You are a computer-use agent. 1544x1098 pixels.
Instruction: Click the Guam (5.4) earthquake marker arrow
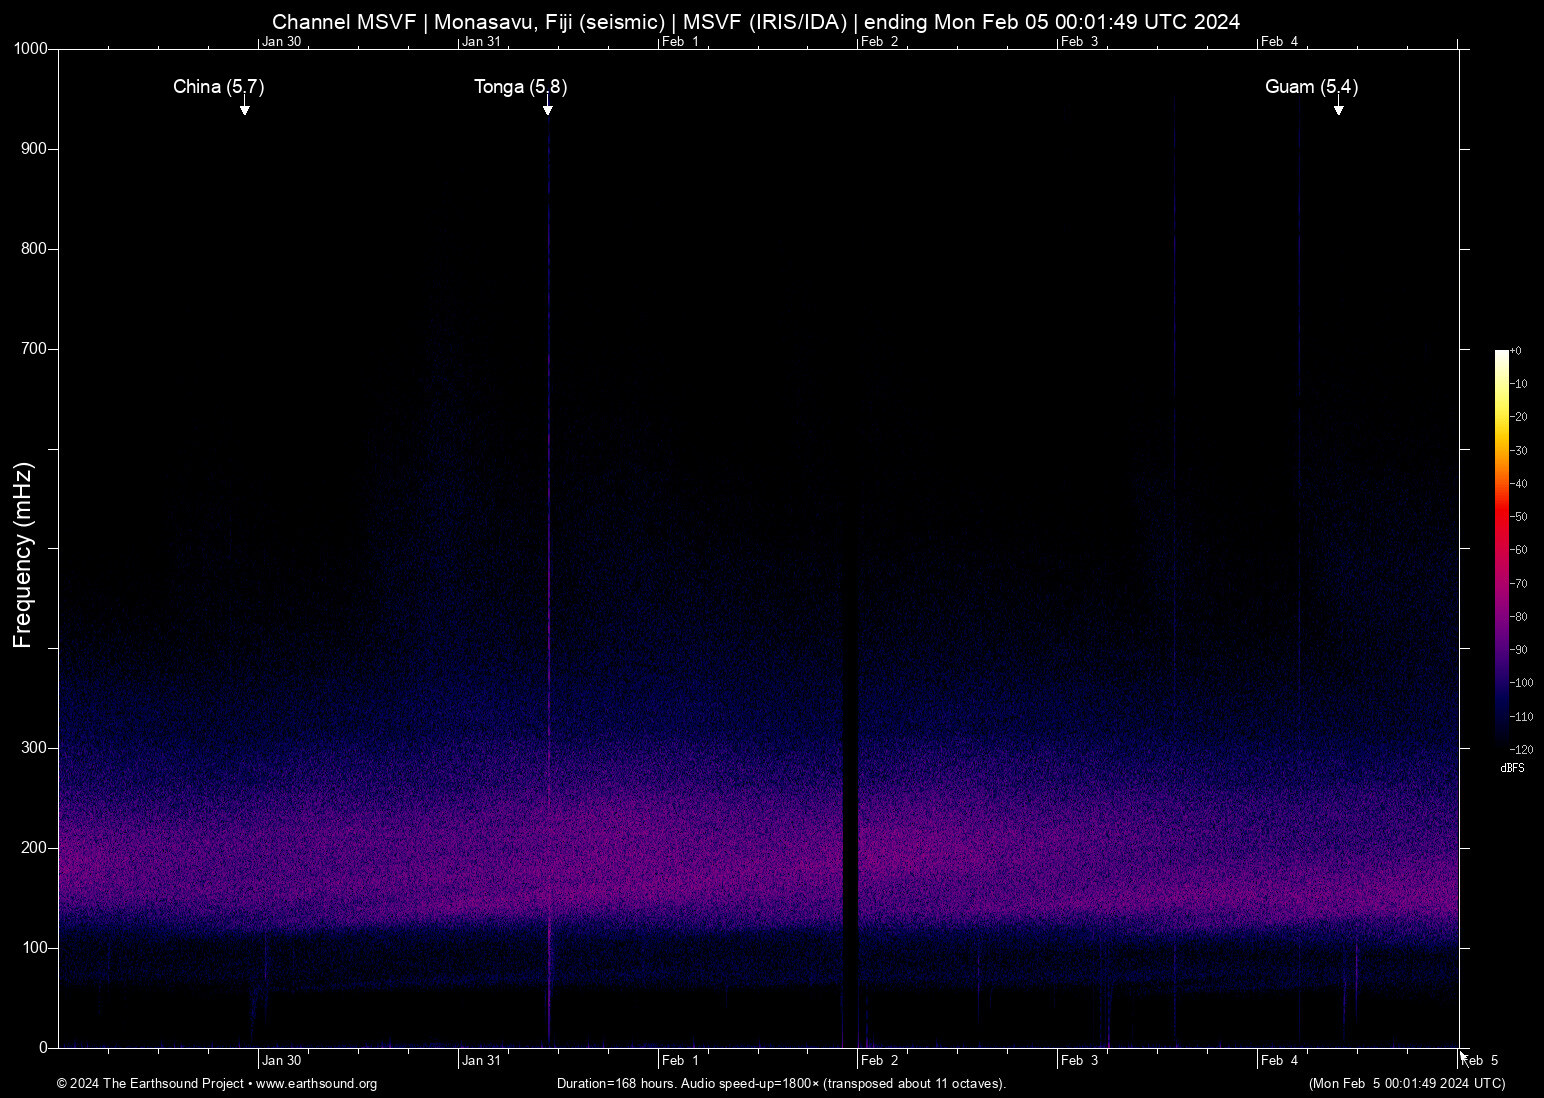point(1340,108)
